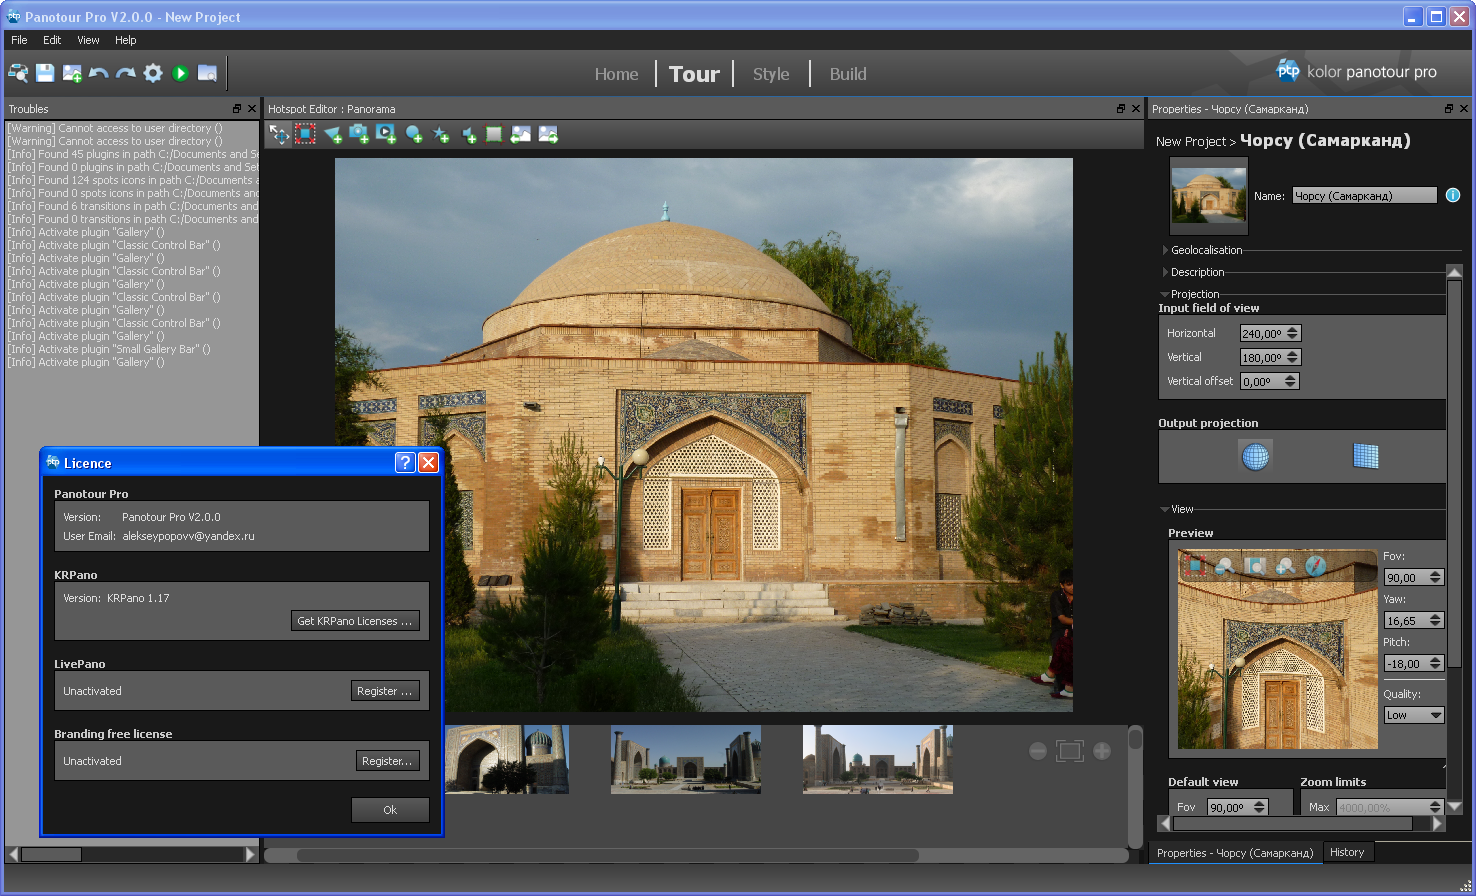1476x896 pixels.
Task: Fit thumbnails with the frame icon
Action: click(1070, 751)
